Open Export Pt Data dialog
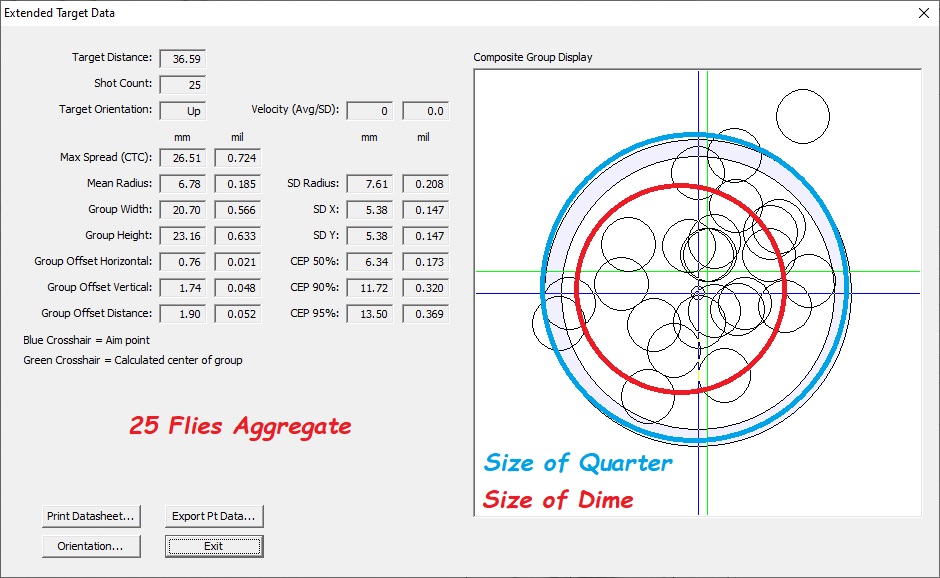 (214, 516)
